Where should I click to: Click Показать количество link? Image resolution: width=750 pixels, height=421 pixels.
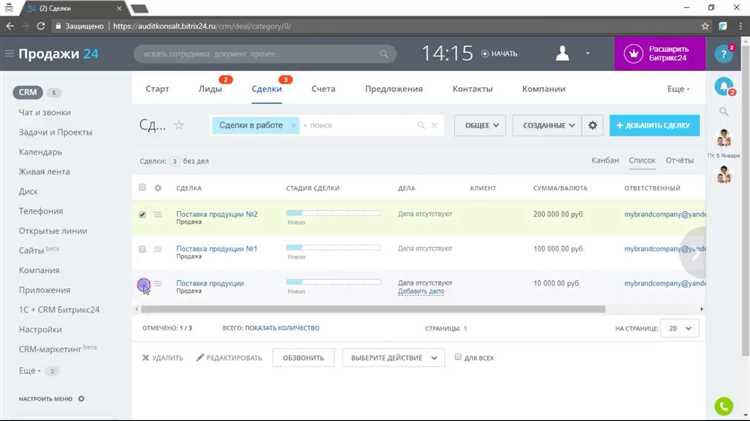point(282,328)
